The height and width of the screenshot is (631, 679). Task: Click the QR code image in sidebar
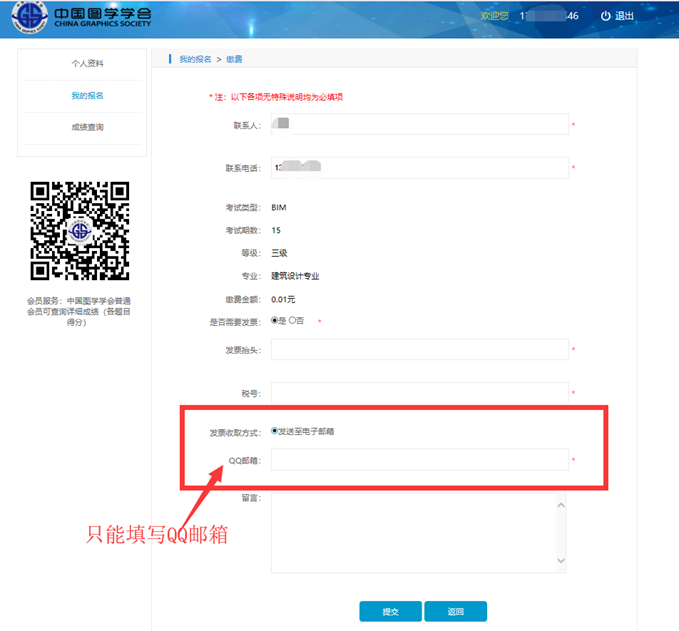pos(80,230)
